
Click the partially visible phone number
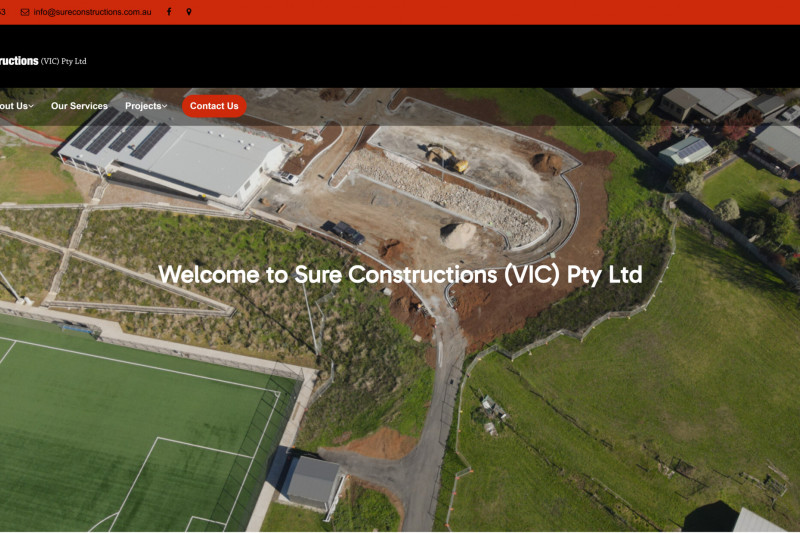[3, 12]
